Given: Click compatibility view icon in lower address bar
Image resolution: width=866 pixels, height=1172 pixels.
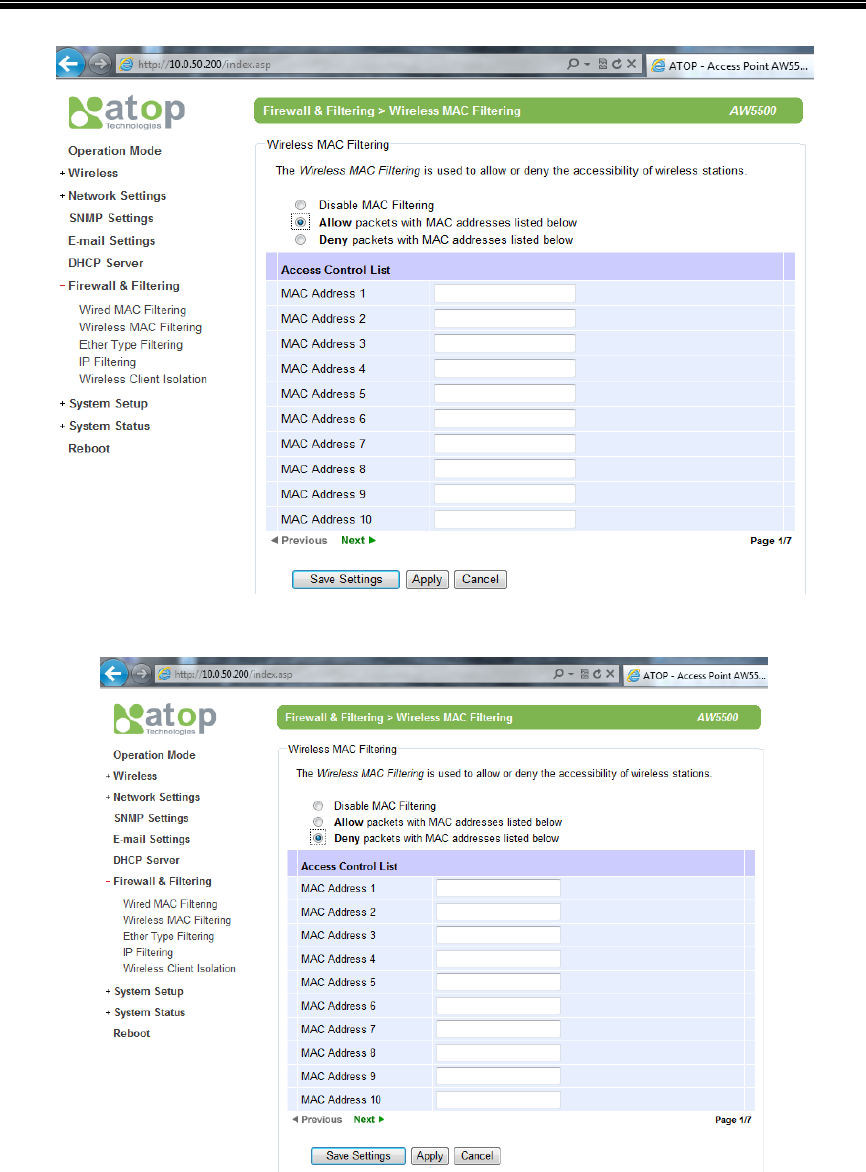Looking at the screenshot, I should tap(585, 674).
